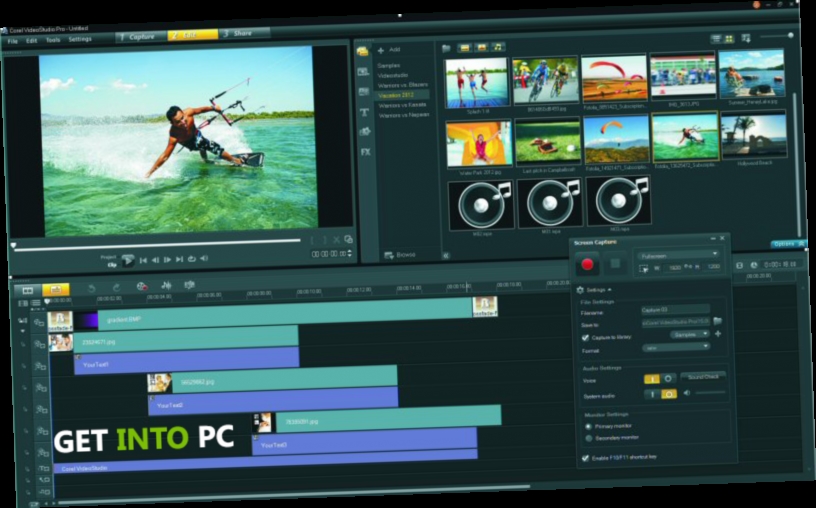Open the Title library T icon
The width and height of the screenshot is (816, 508).
[x=364, y=112]
